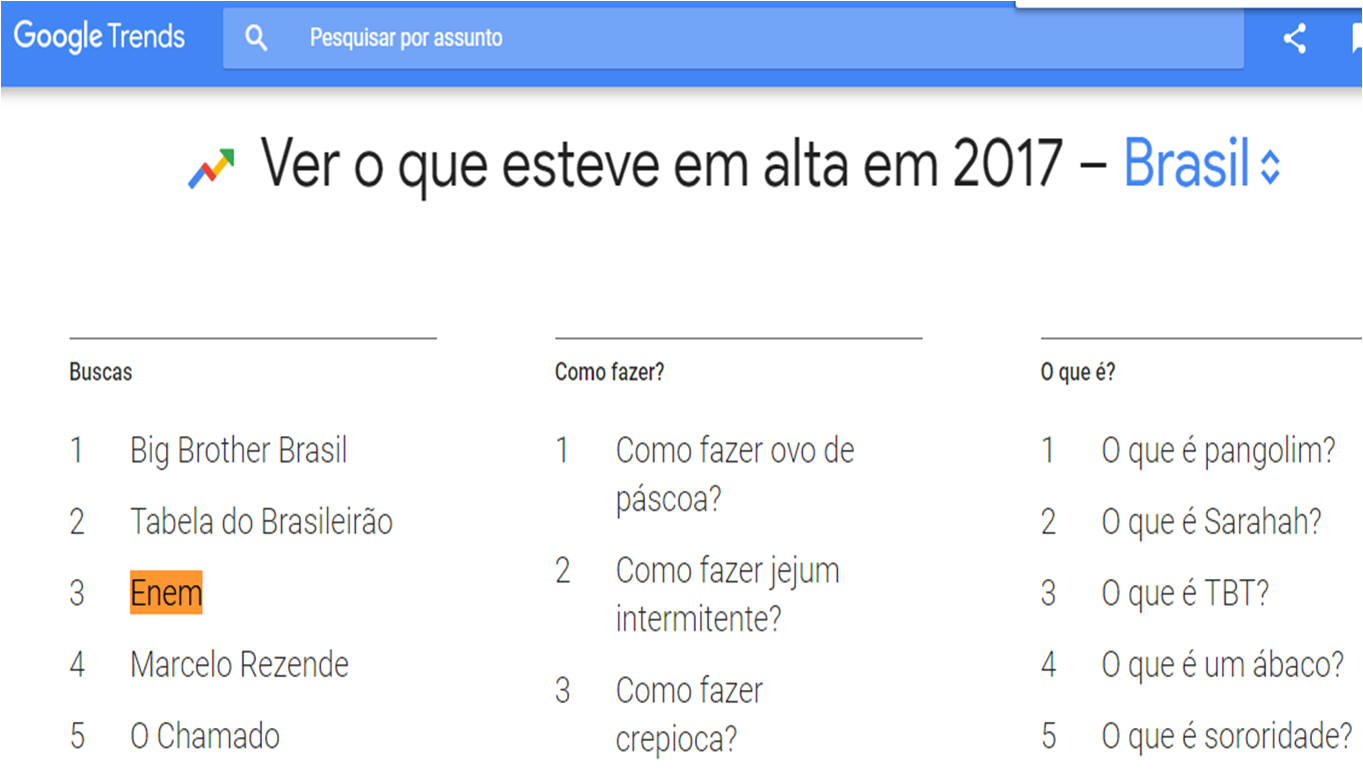Click 'Como fazer jejum intermitente?' entry

click(x=727, y=595)
